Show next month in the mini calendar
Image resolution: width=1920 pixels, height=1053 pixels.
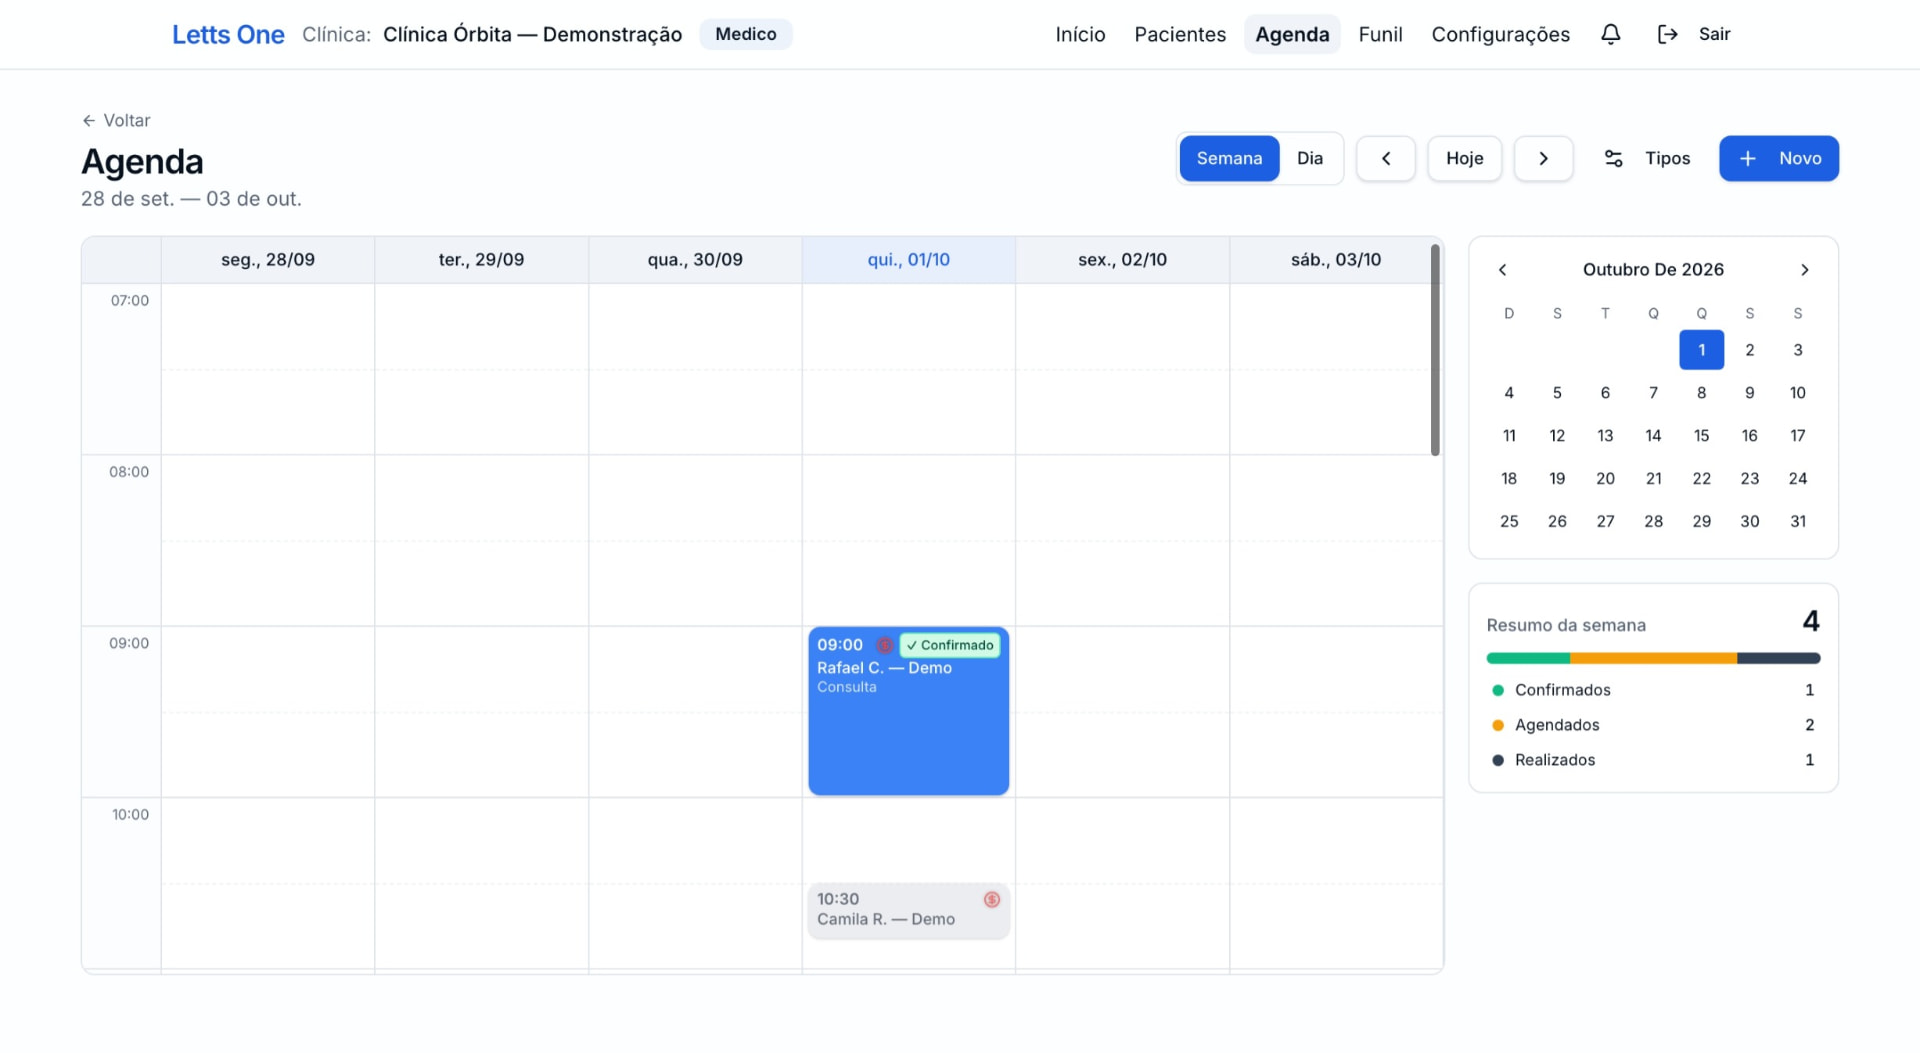[1804, 270]
